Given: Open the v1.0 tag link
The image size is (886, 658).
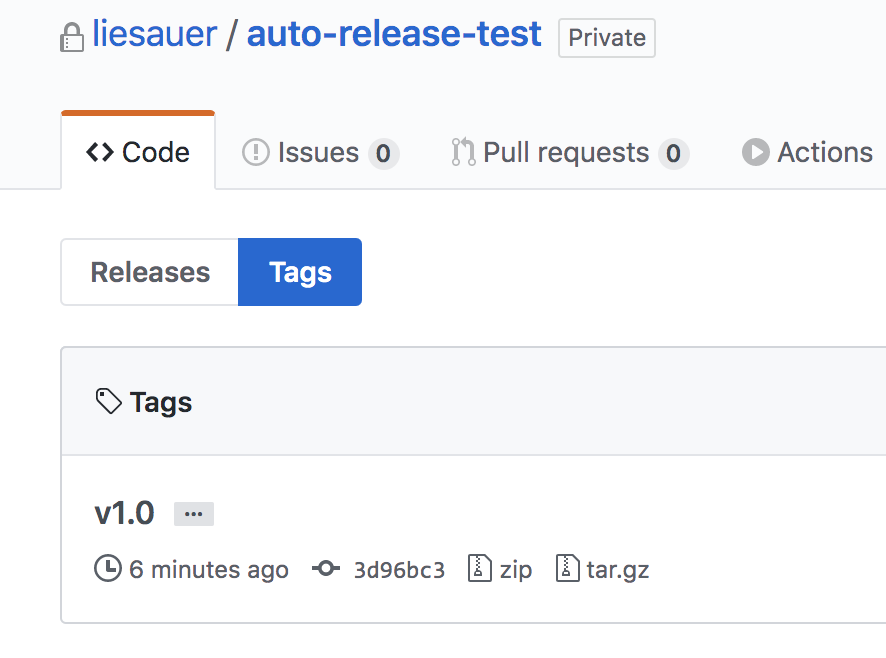Looking at the screenshot, I should pos(124,513).
